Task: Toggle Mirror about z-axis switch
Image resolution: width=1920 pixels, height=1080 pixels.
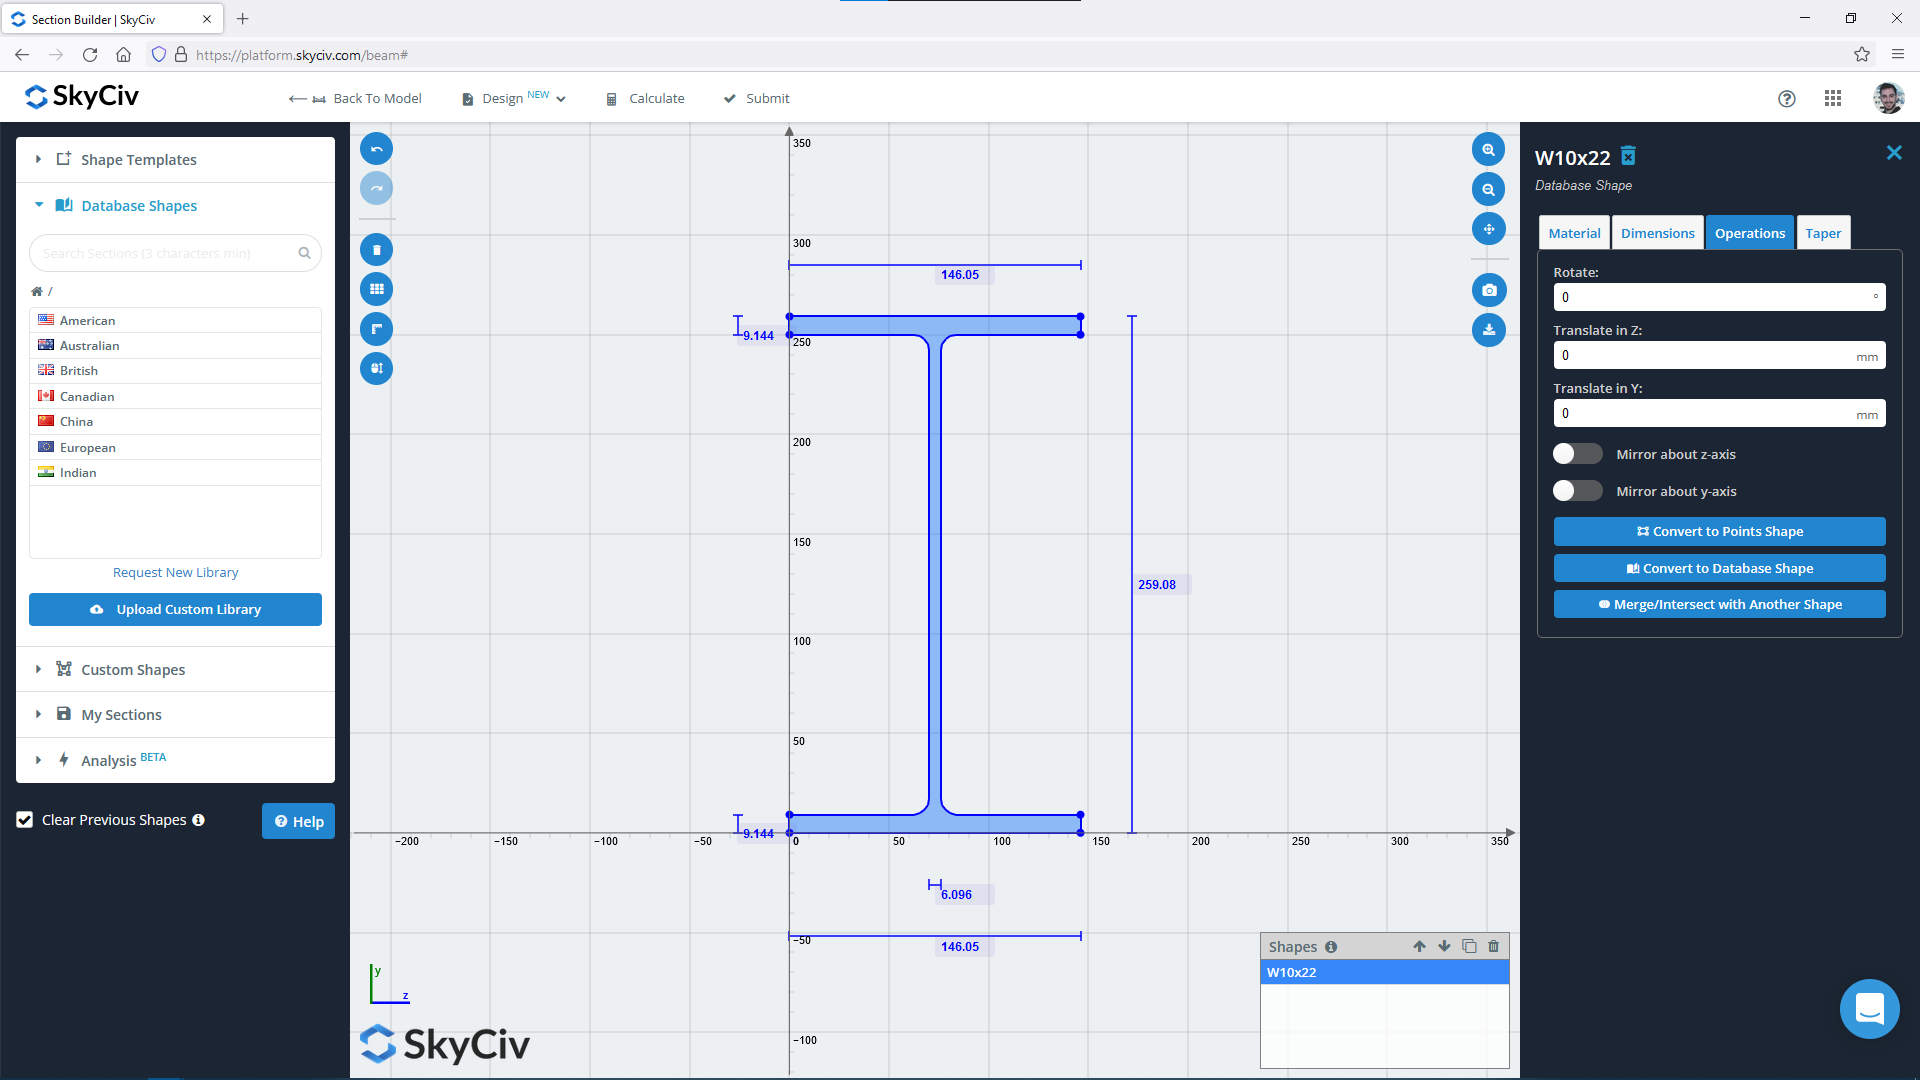Action: click(x=1576, y=454)
